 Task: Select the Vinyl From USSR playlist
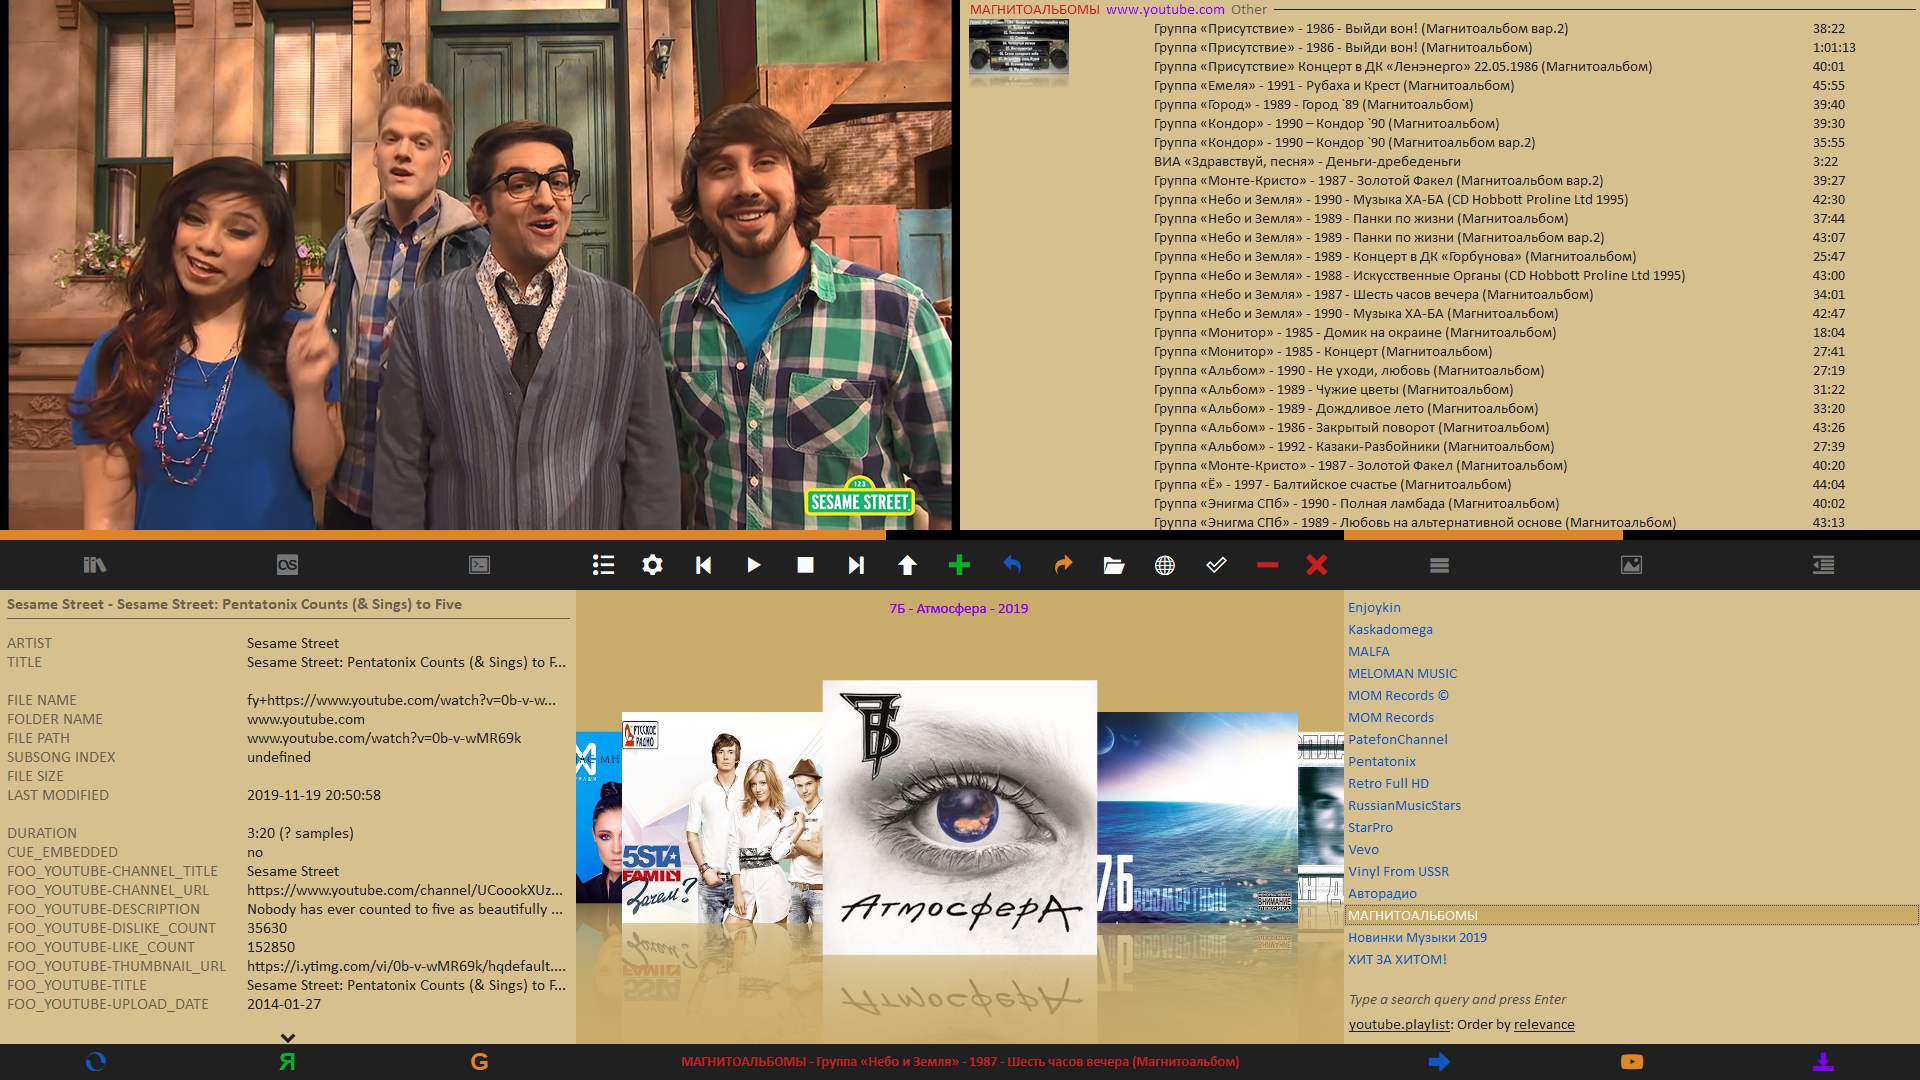[x=1397, y=871]
